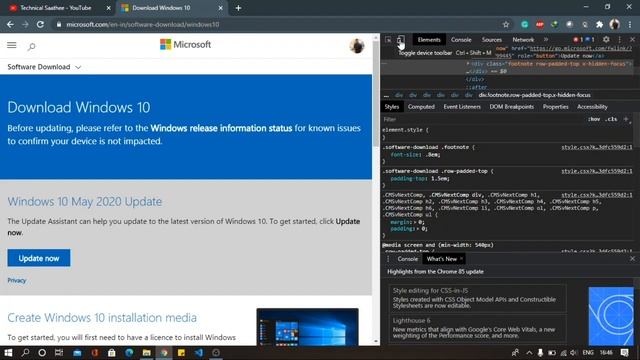Switch to Technical Saathee - YouTube tab
This screenshot has height=360, width=640.
point(59,8)
